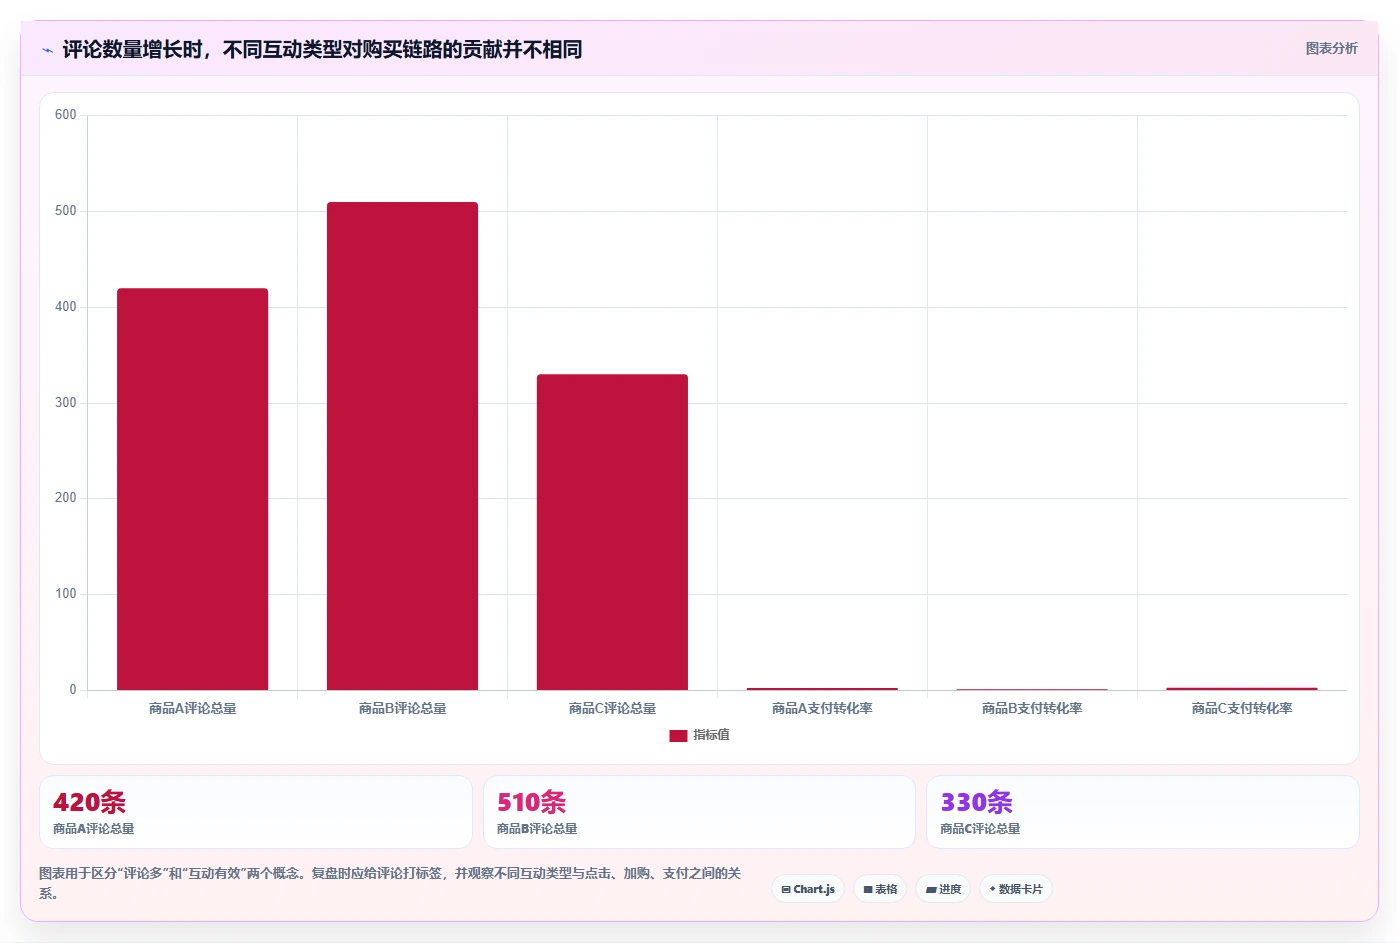The height and width of the screenshot is (943, 1399).
Task: Click the 420条 data card
Action: pos(256,812)
